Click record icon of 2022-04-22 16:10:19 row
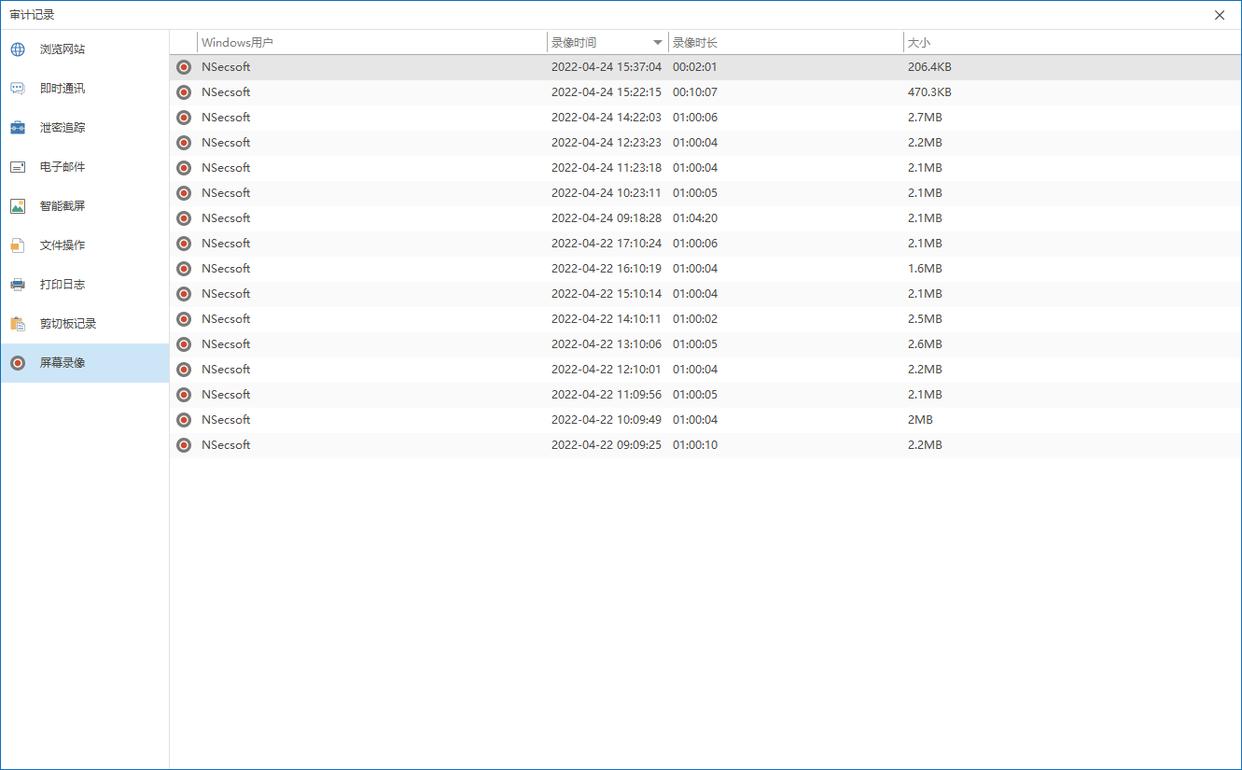The height and width of the screenshot is (770, 1242). pos(184,269)
